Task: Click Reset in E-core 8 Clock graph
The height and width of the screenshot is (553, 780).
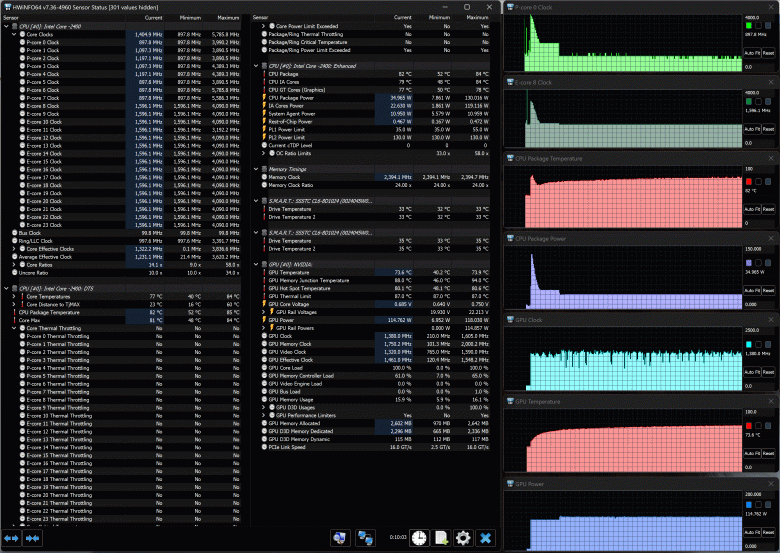Action: [x=769, y=129]
